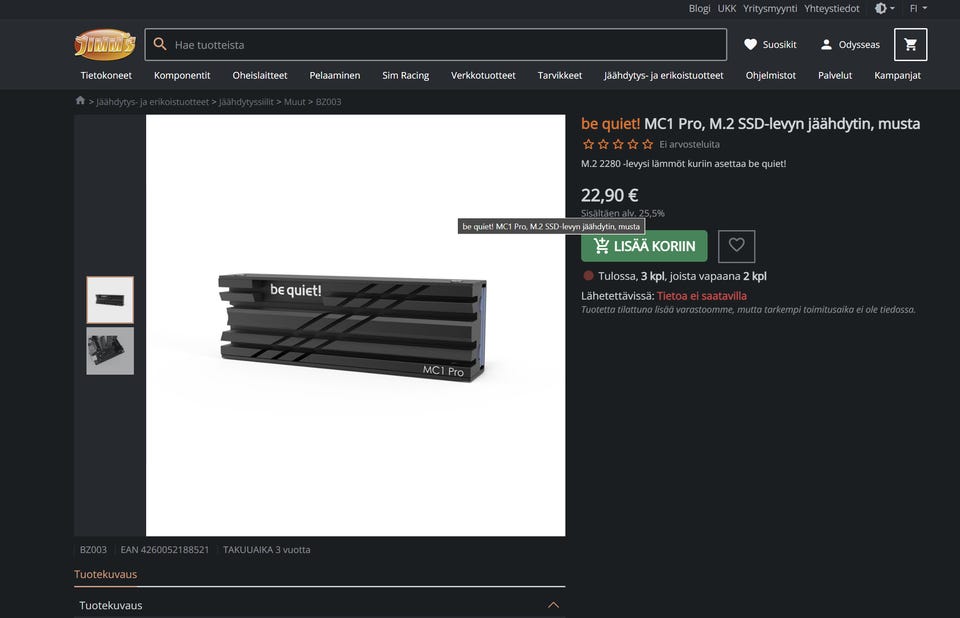Open the Yhteystiedot link
960x618 pixels.
pos(831,9)
